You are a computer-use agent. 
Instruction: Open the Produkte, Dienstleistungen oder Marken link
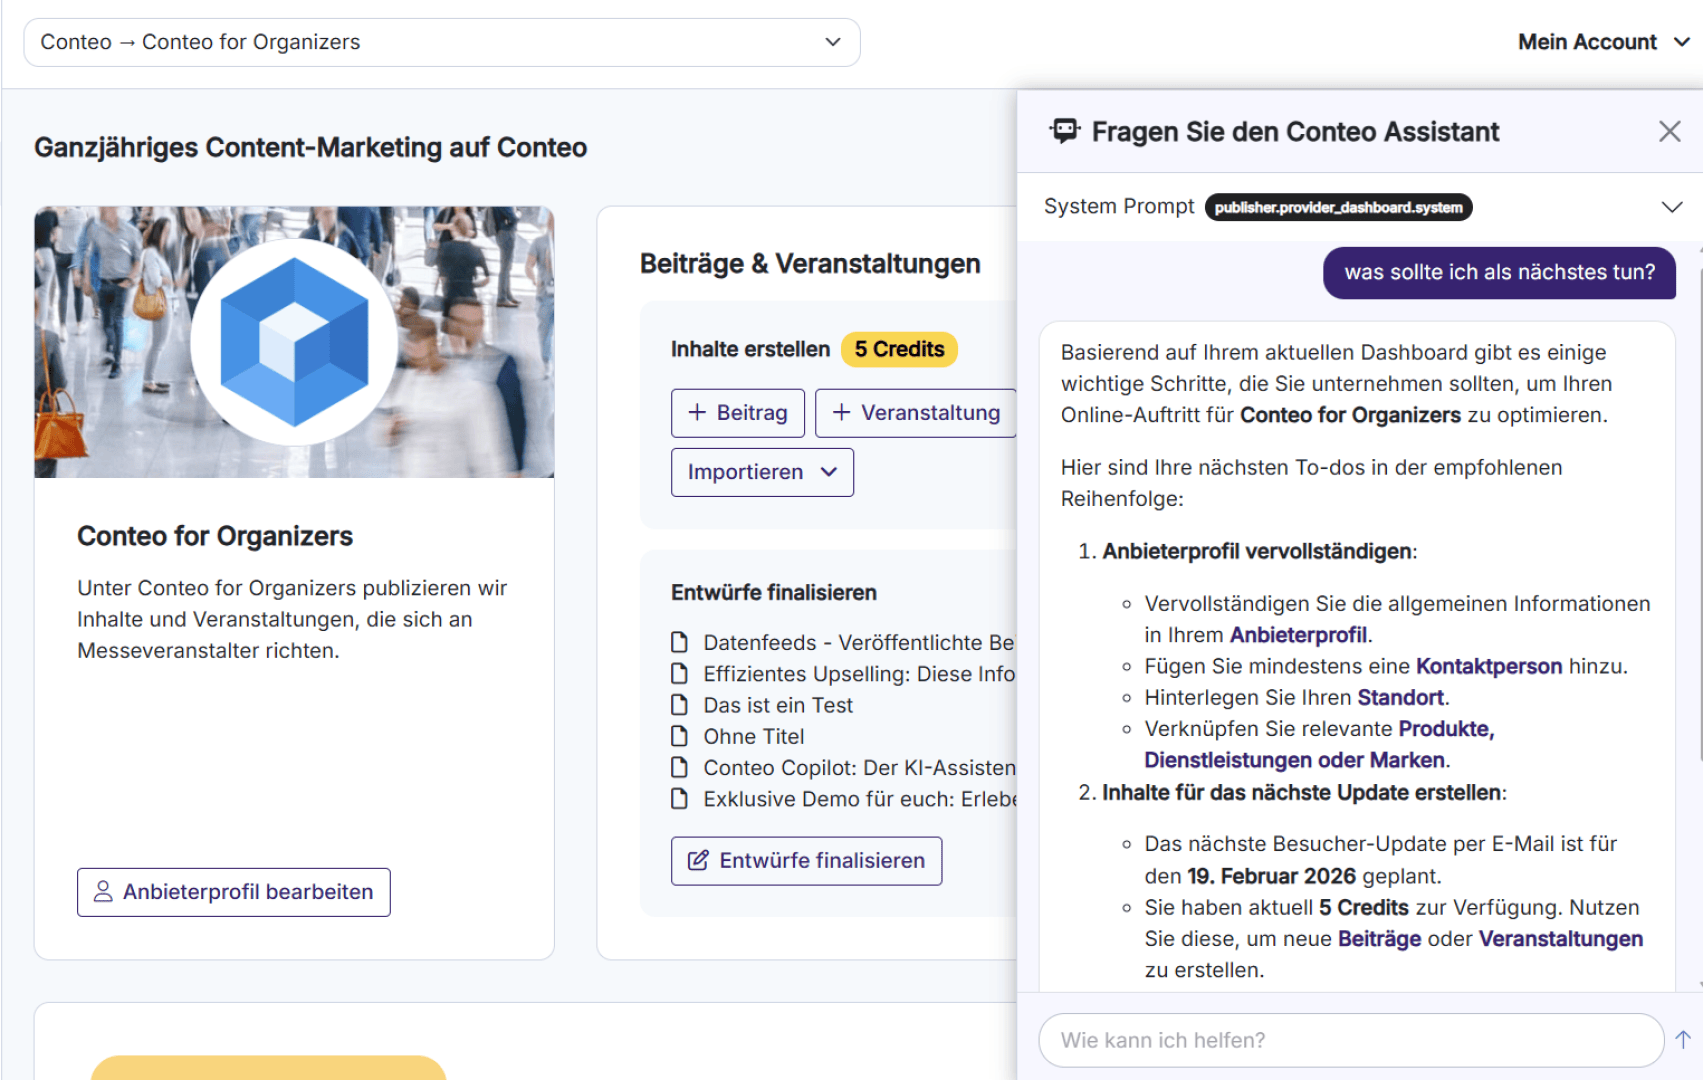(x=1319, y=744)
